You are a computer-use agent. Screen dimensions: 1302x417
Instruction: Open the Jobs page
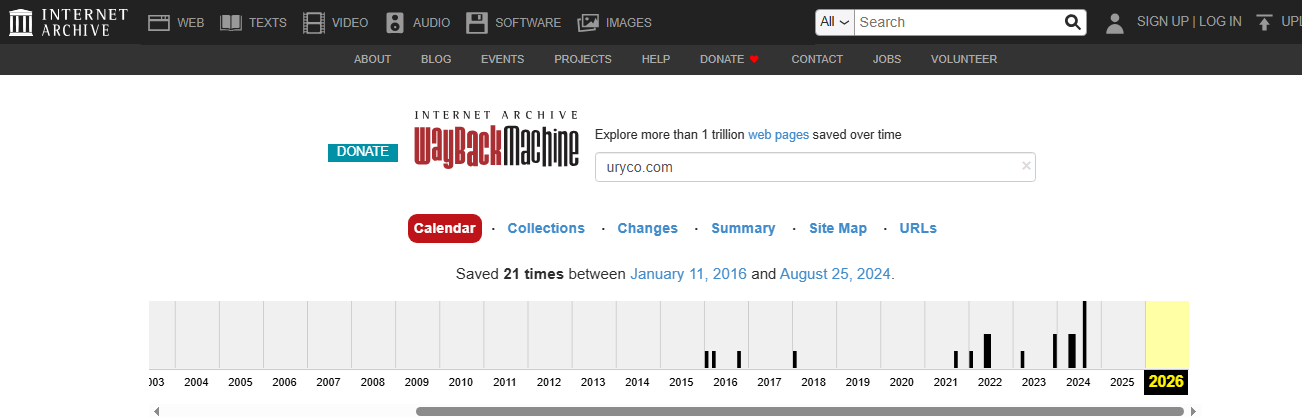[887, 59]
